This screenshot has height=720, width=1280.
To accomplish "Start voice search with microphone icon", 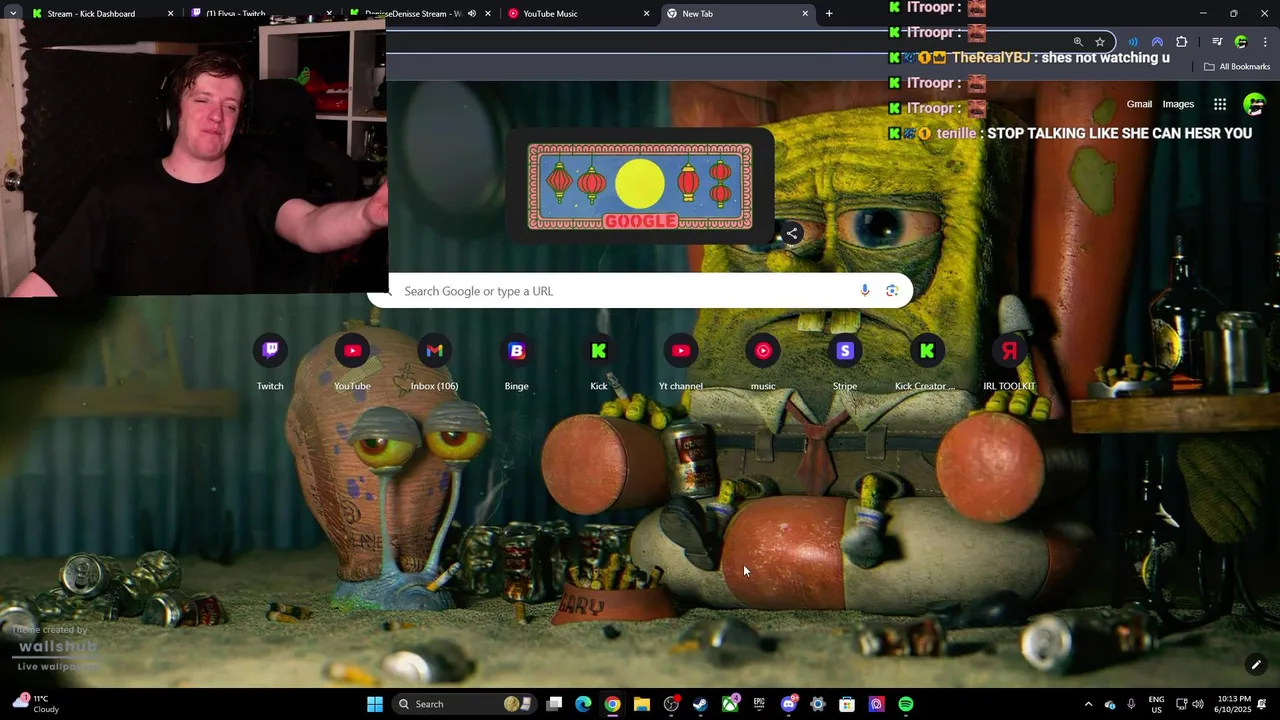I will click(x=865, y=291).
